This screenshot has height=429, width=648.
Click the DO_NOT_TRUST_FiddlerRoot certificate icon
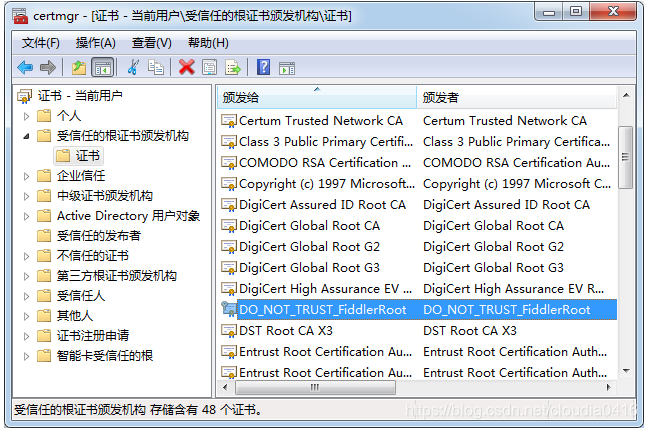(229, 309)
